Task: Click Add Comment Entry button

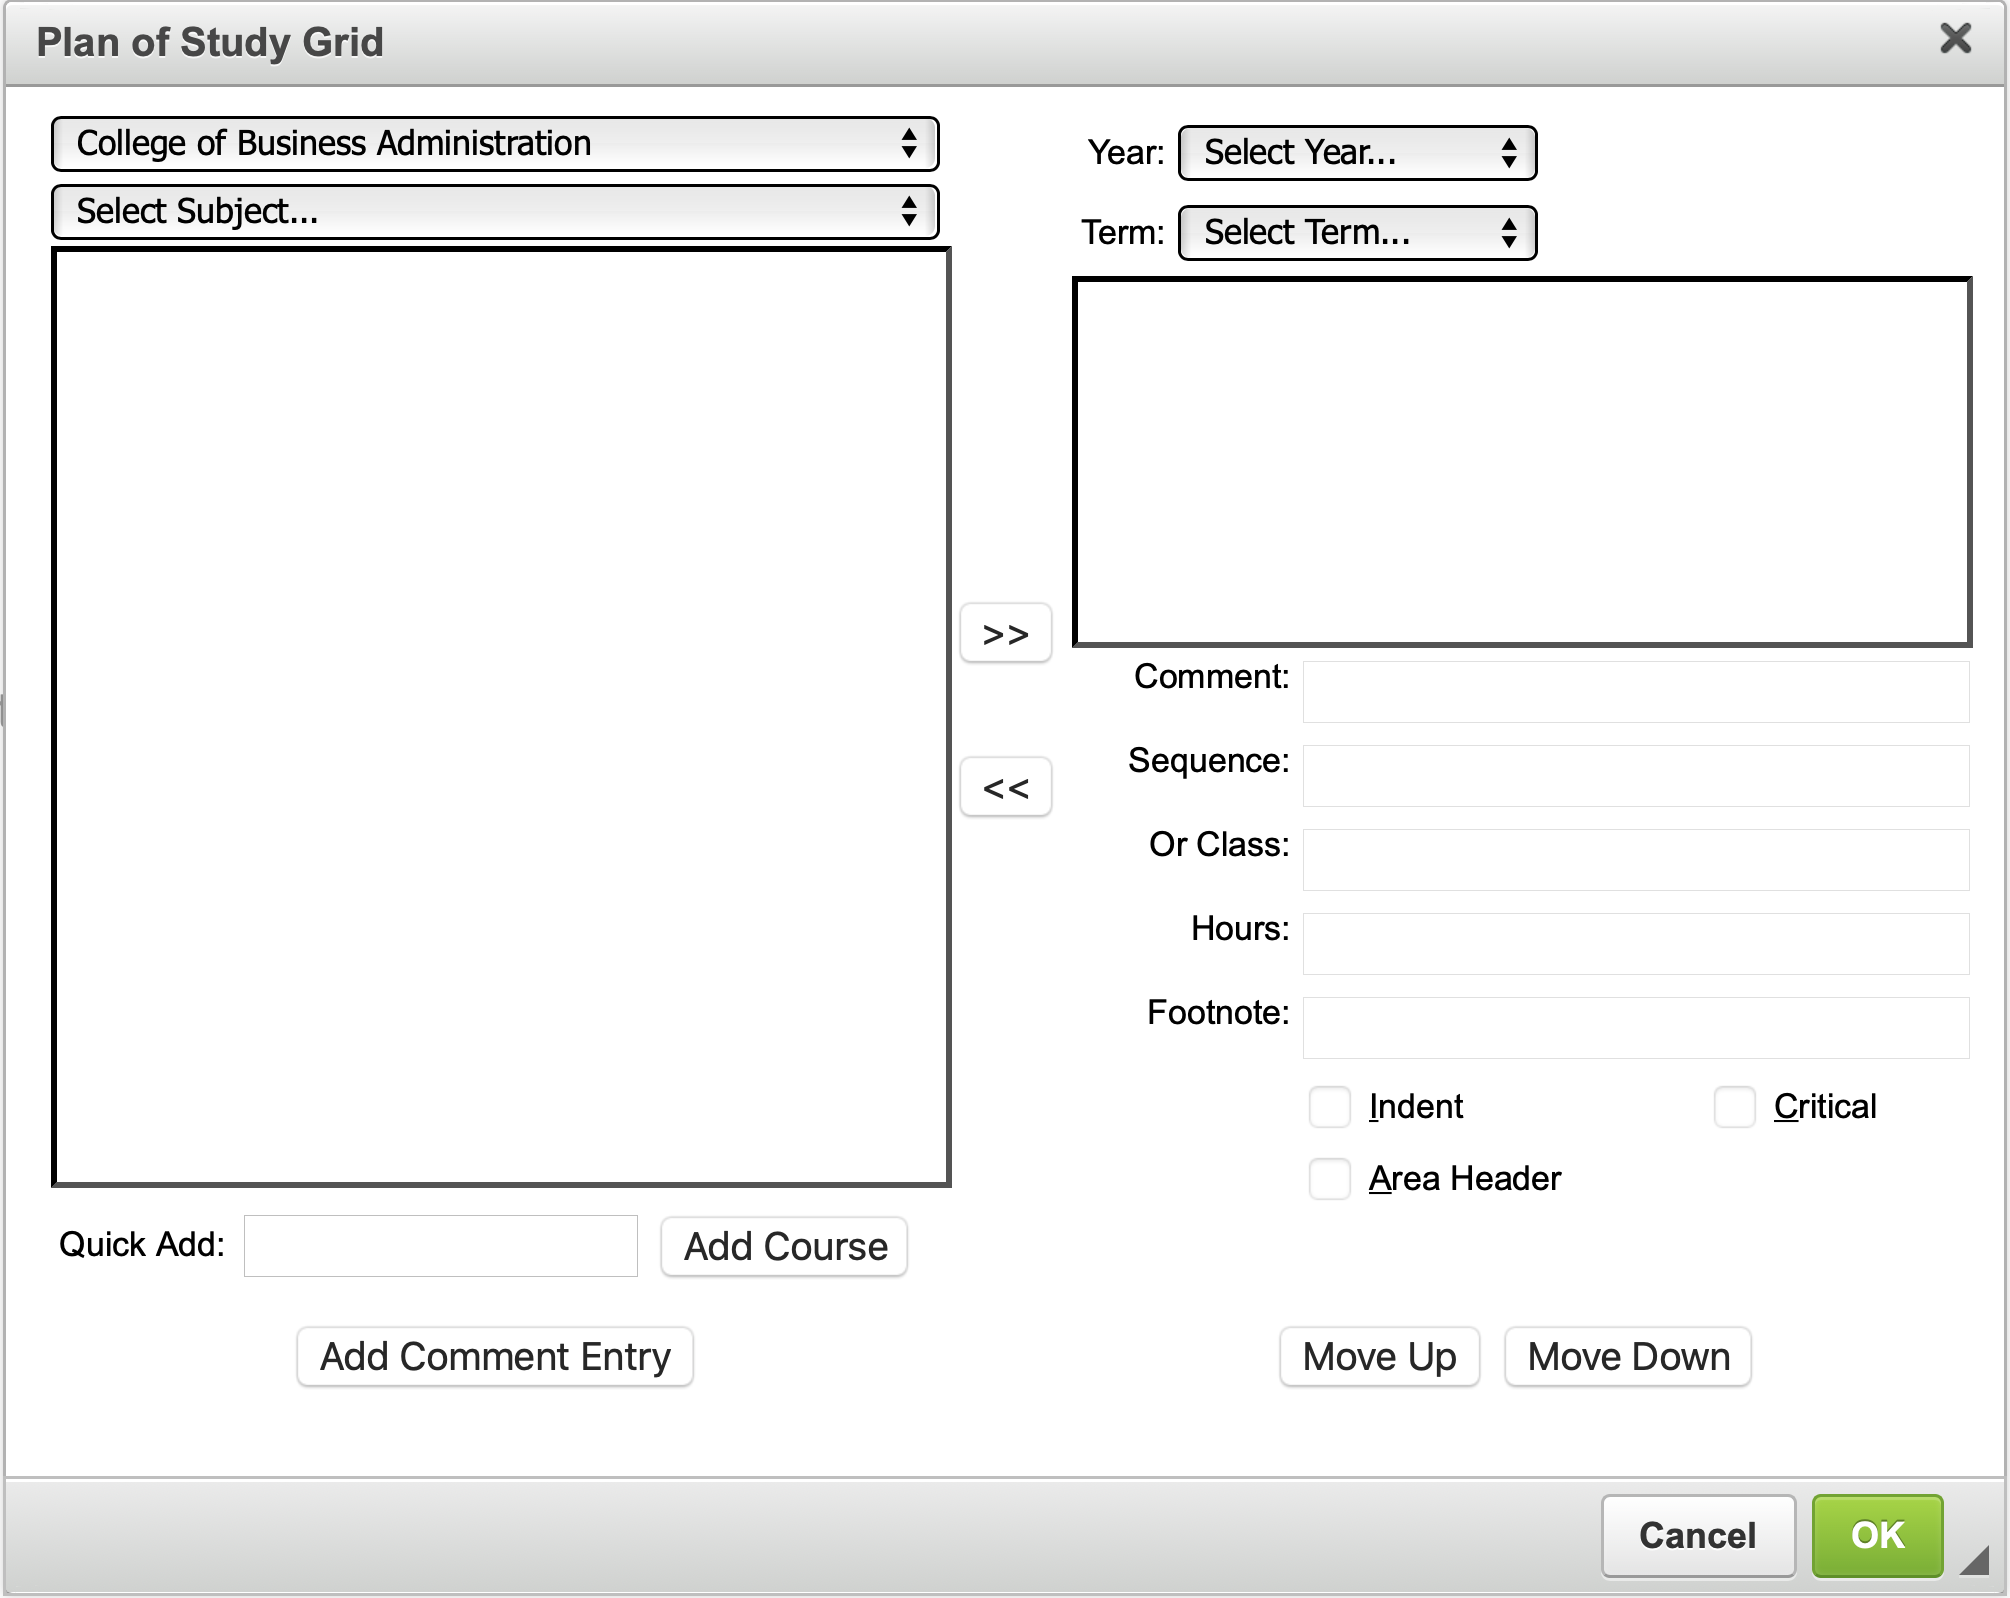Action: (495, 1357)
